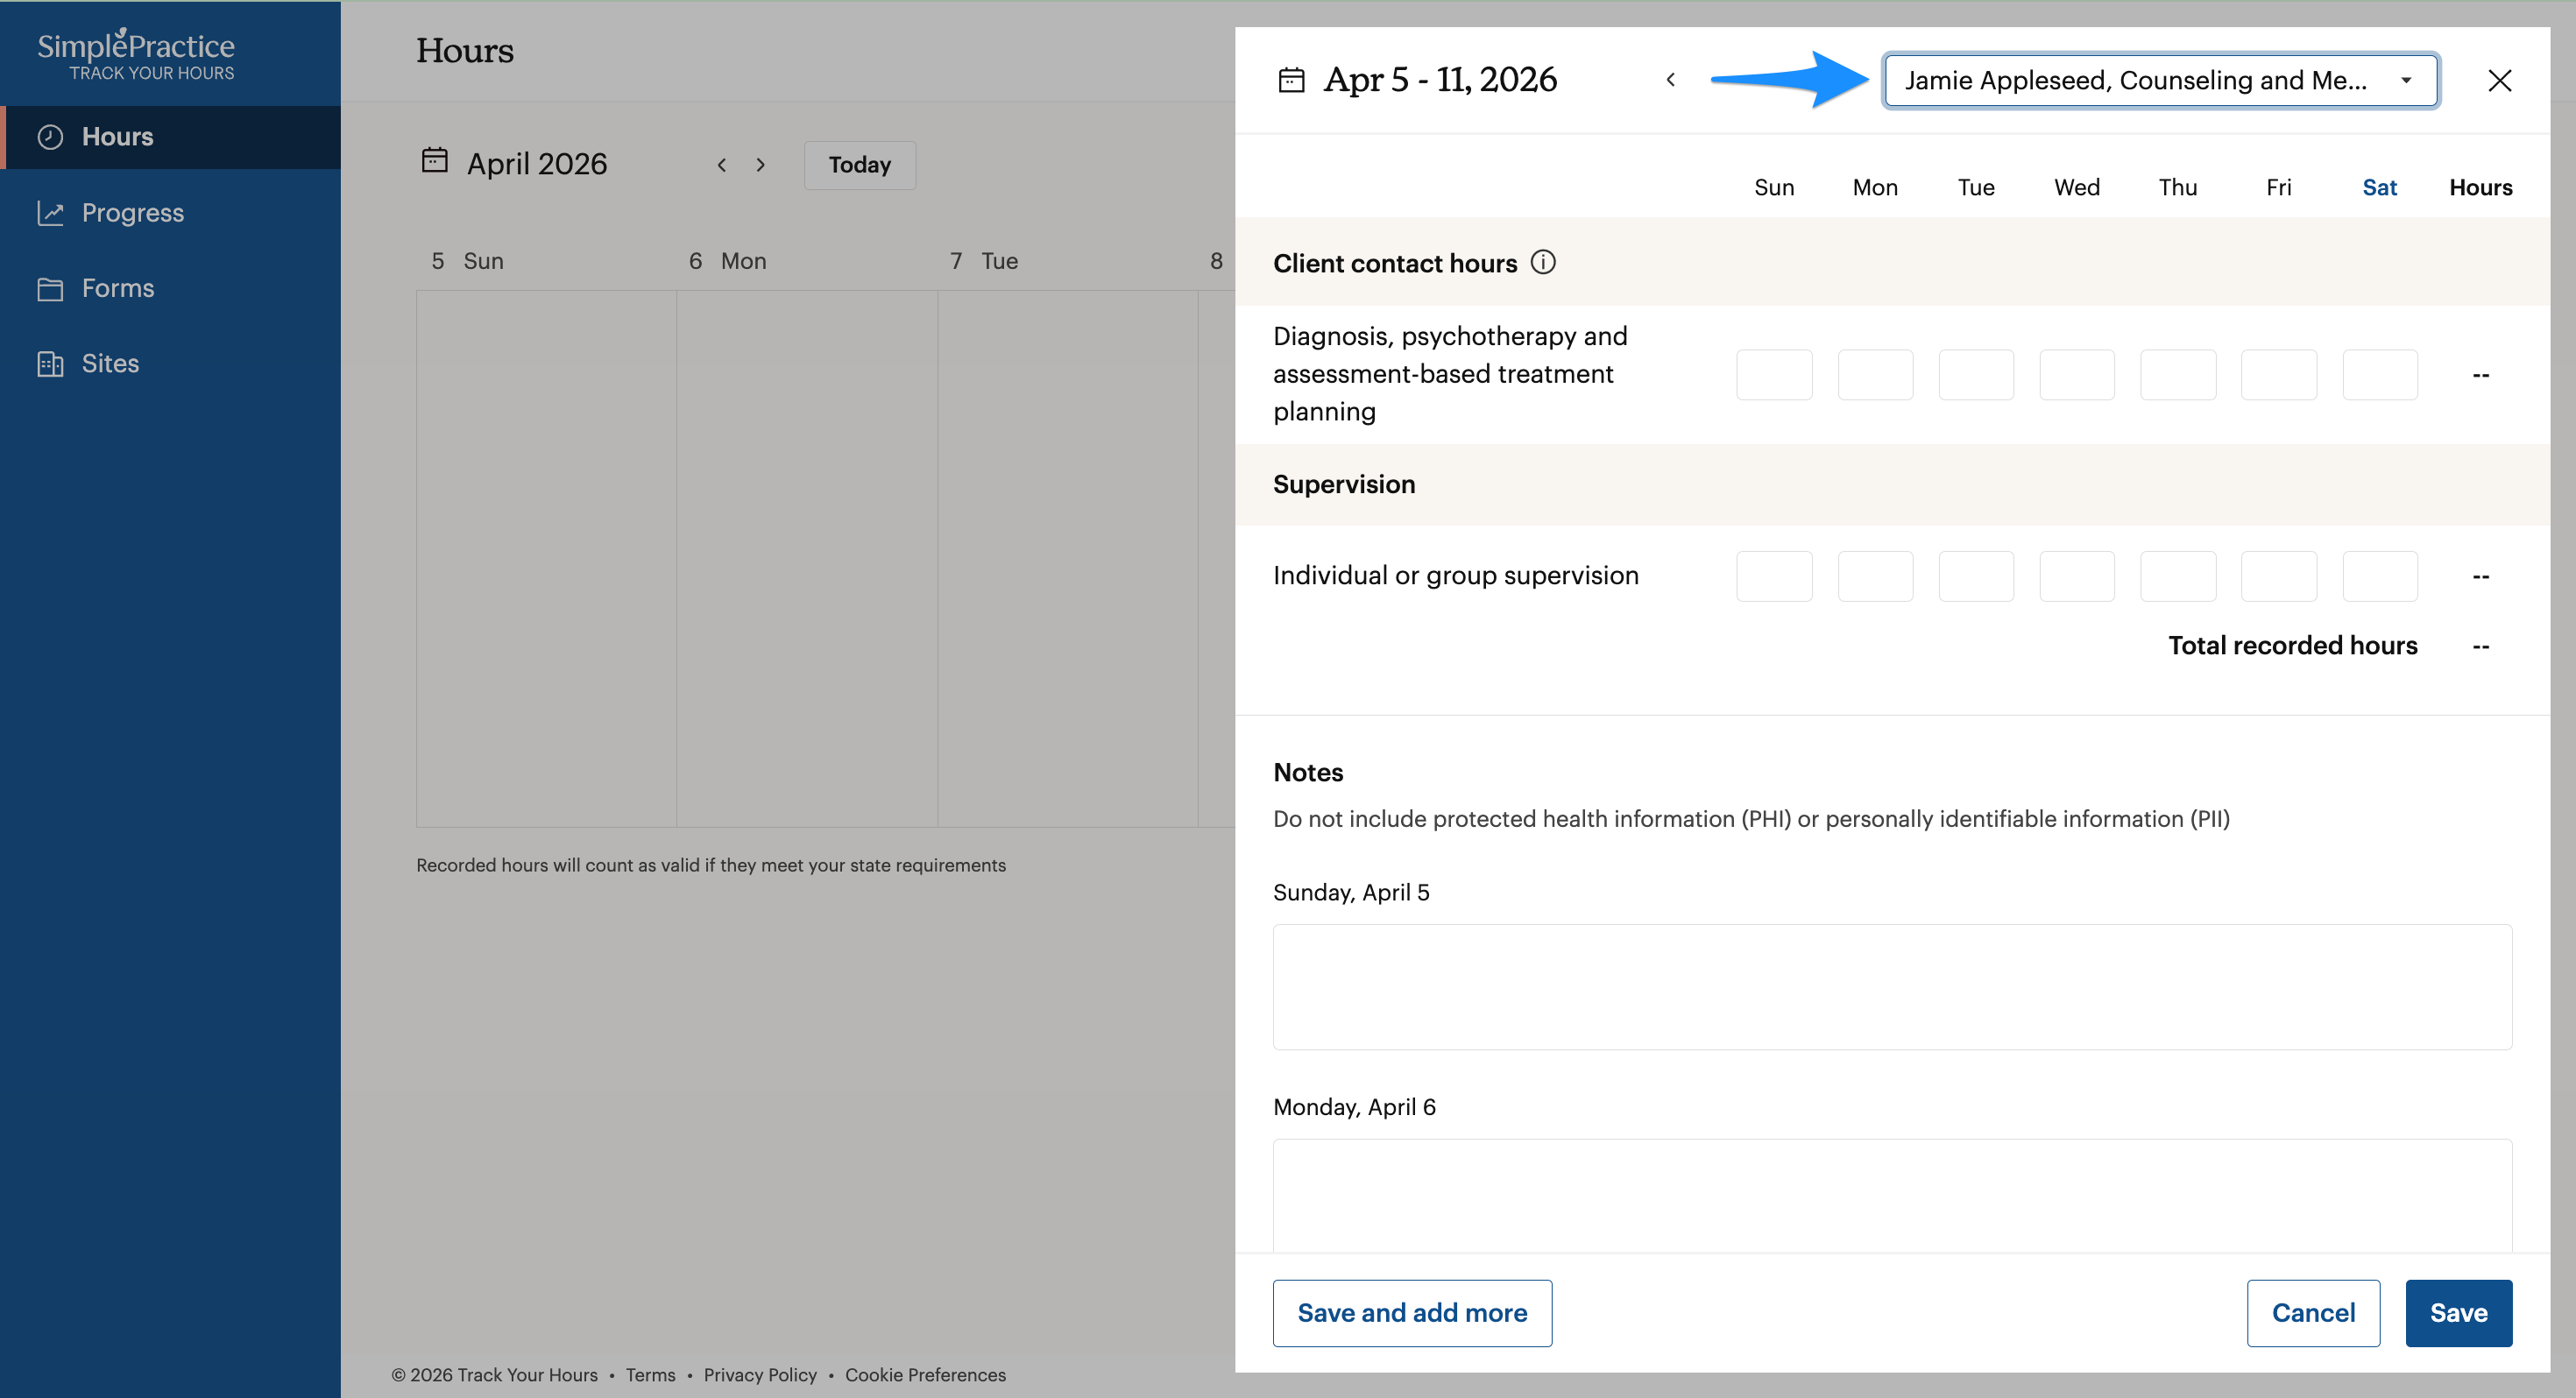Click the calendar icon beside April 2026
Viewport: 2576px width, 1398px height.
coord(434,160)
